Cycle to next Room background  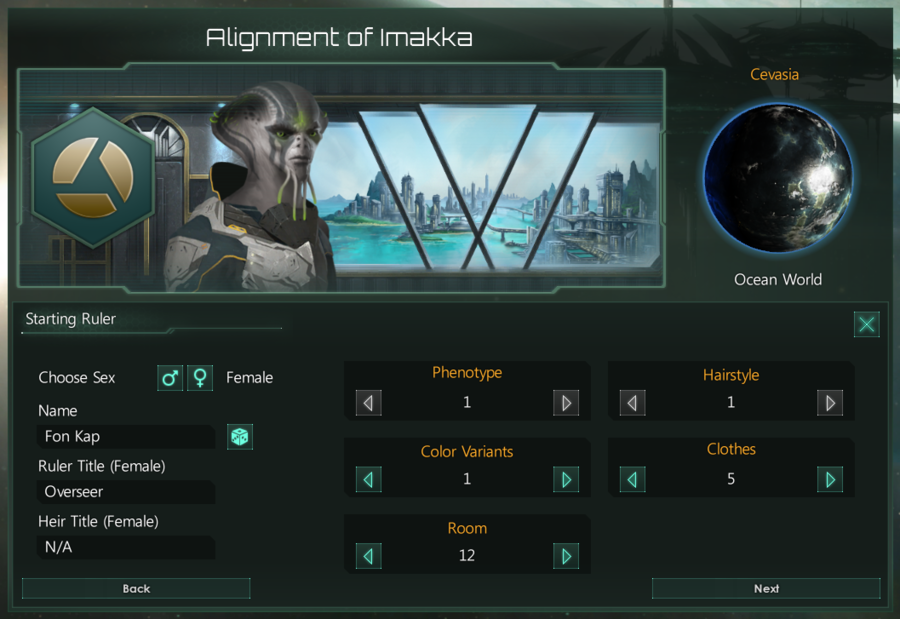566,556
